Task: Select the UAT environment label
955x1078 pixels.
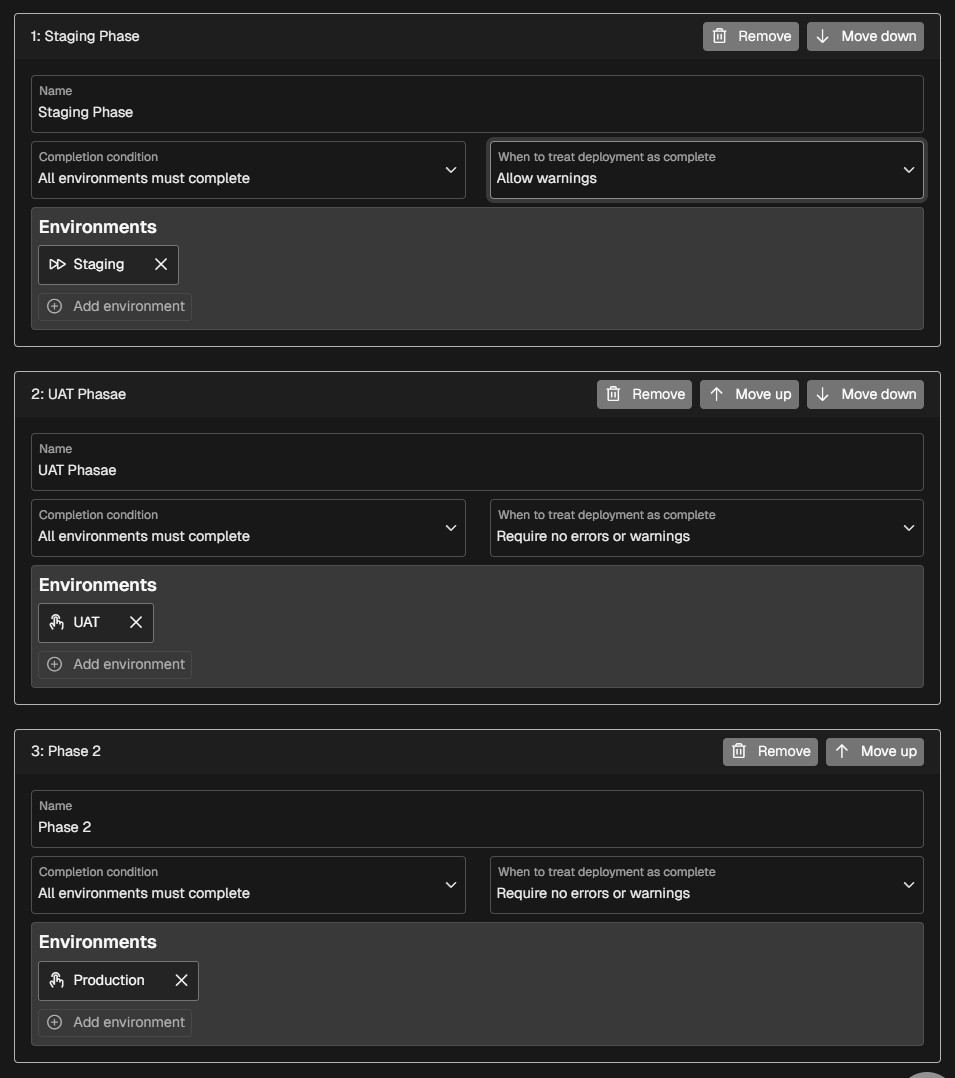Action: (86, 622)
